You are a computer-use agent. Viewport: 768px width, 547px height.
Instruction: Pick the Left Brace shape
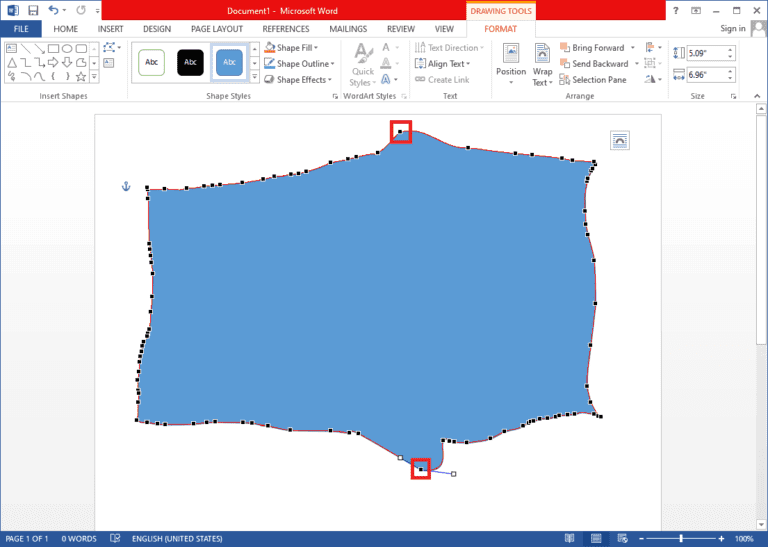53,76
